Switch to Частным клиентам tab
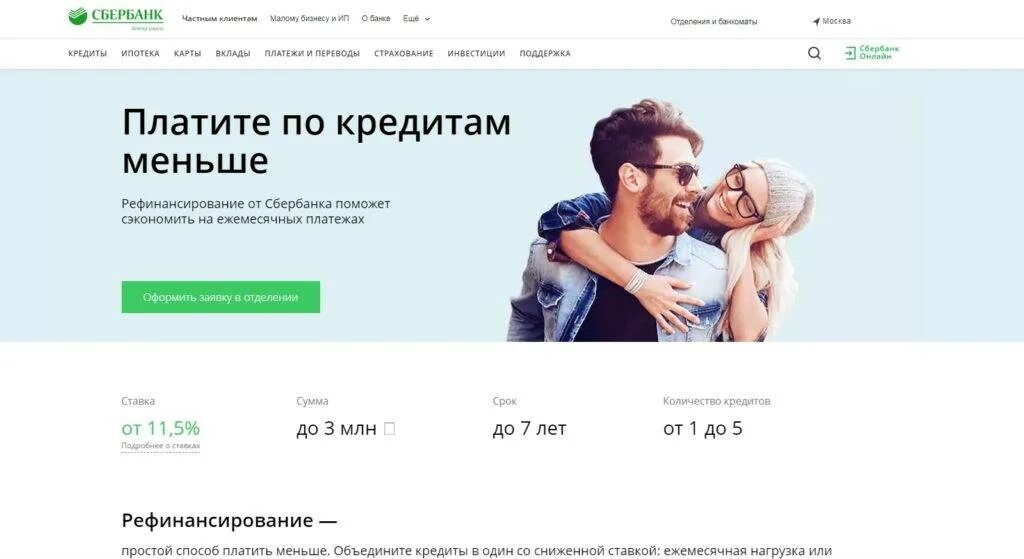1024x559 pixels. click(x=219, y=19)
